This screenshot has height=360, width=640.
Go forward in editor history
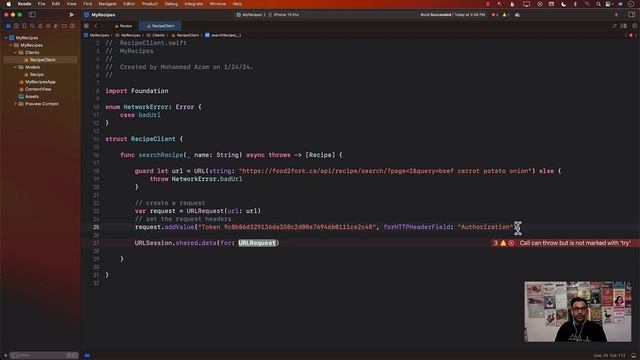pos(102,26)
